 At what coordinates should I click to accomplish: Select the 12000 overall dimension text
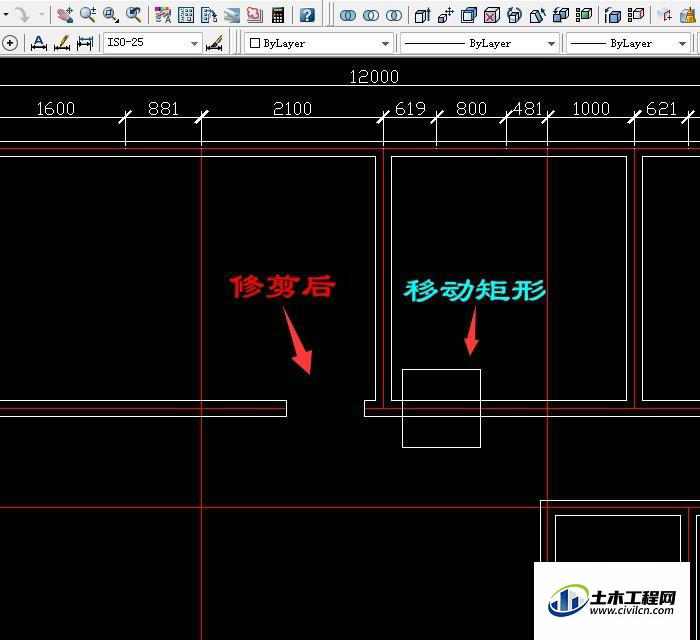click(x=374, y=77)
